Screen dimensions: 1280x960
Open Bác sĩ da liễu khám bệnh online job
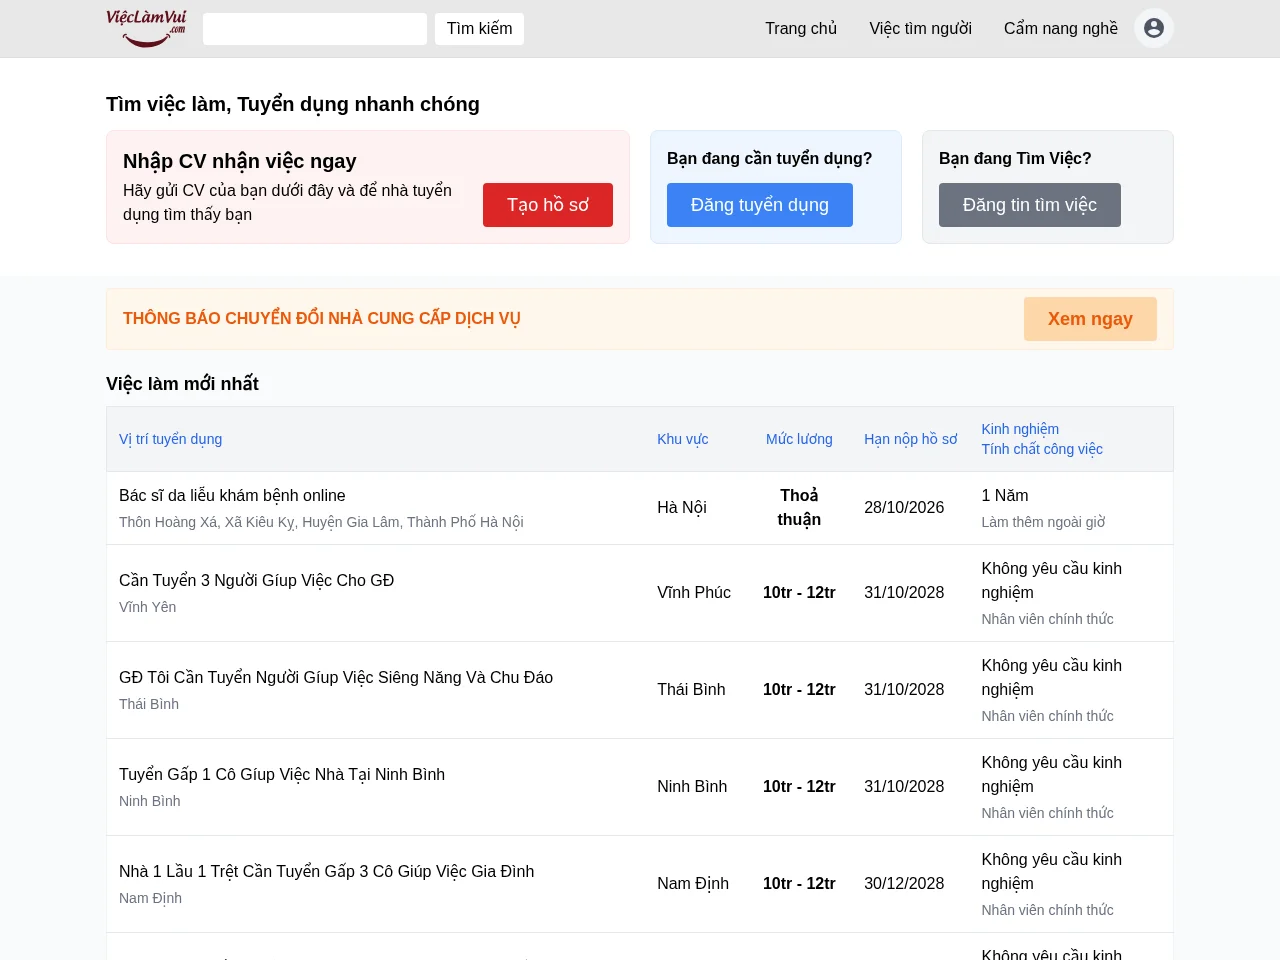232,495
